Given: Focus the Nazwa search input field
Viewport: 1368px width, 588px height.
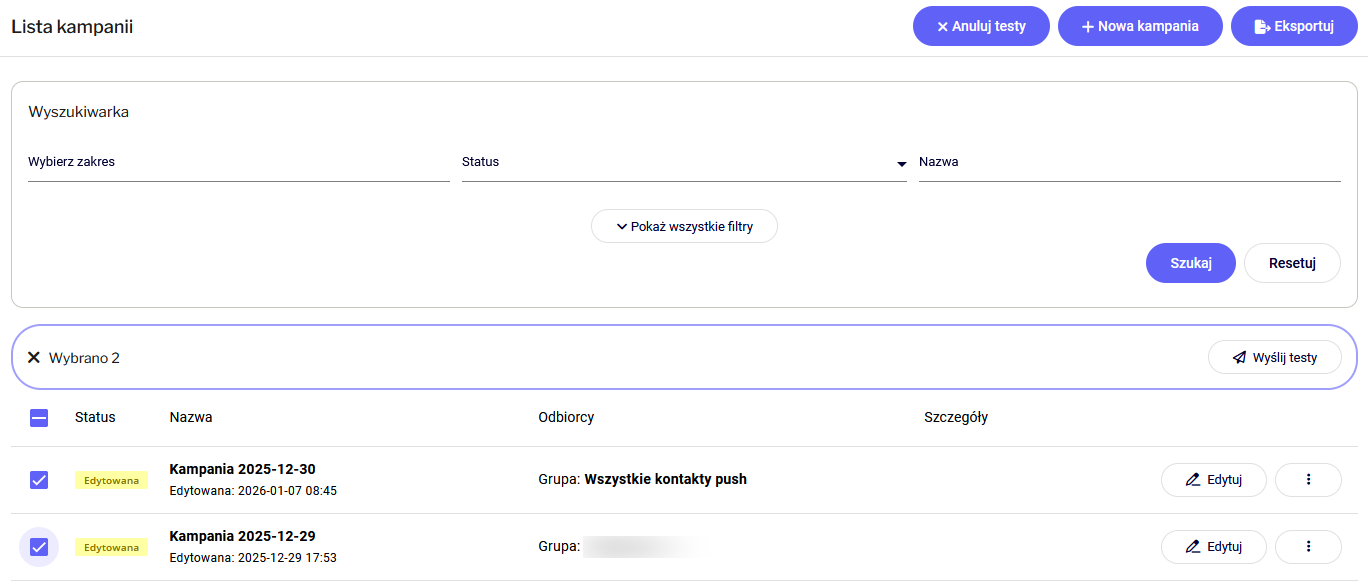Looking at the screenshot, I should click(x=1129, y=162).
